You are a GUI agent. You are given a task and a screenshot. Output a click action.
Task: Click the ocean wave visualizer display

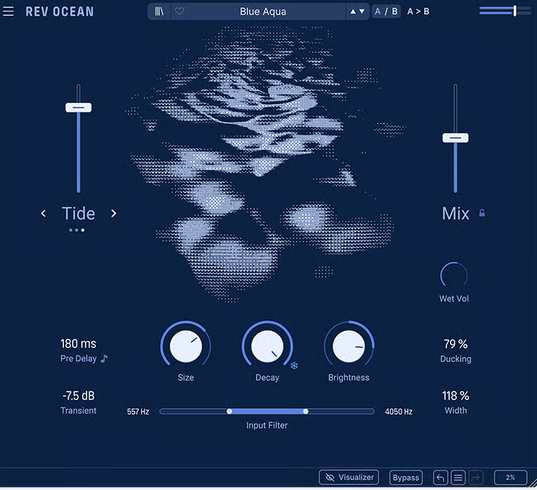264,164
